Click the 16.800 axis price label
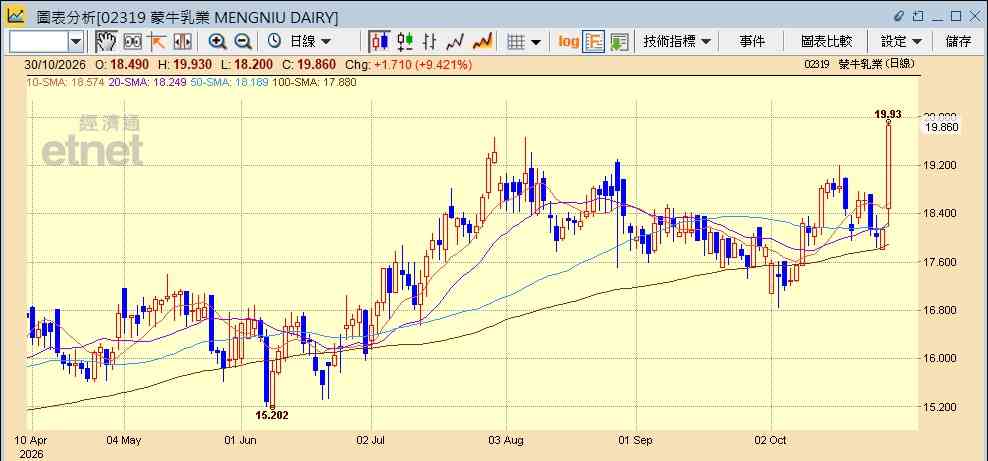The image size is (988, 461). point(940,310)
